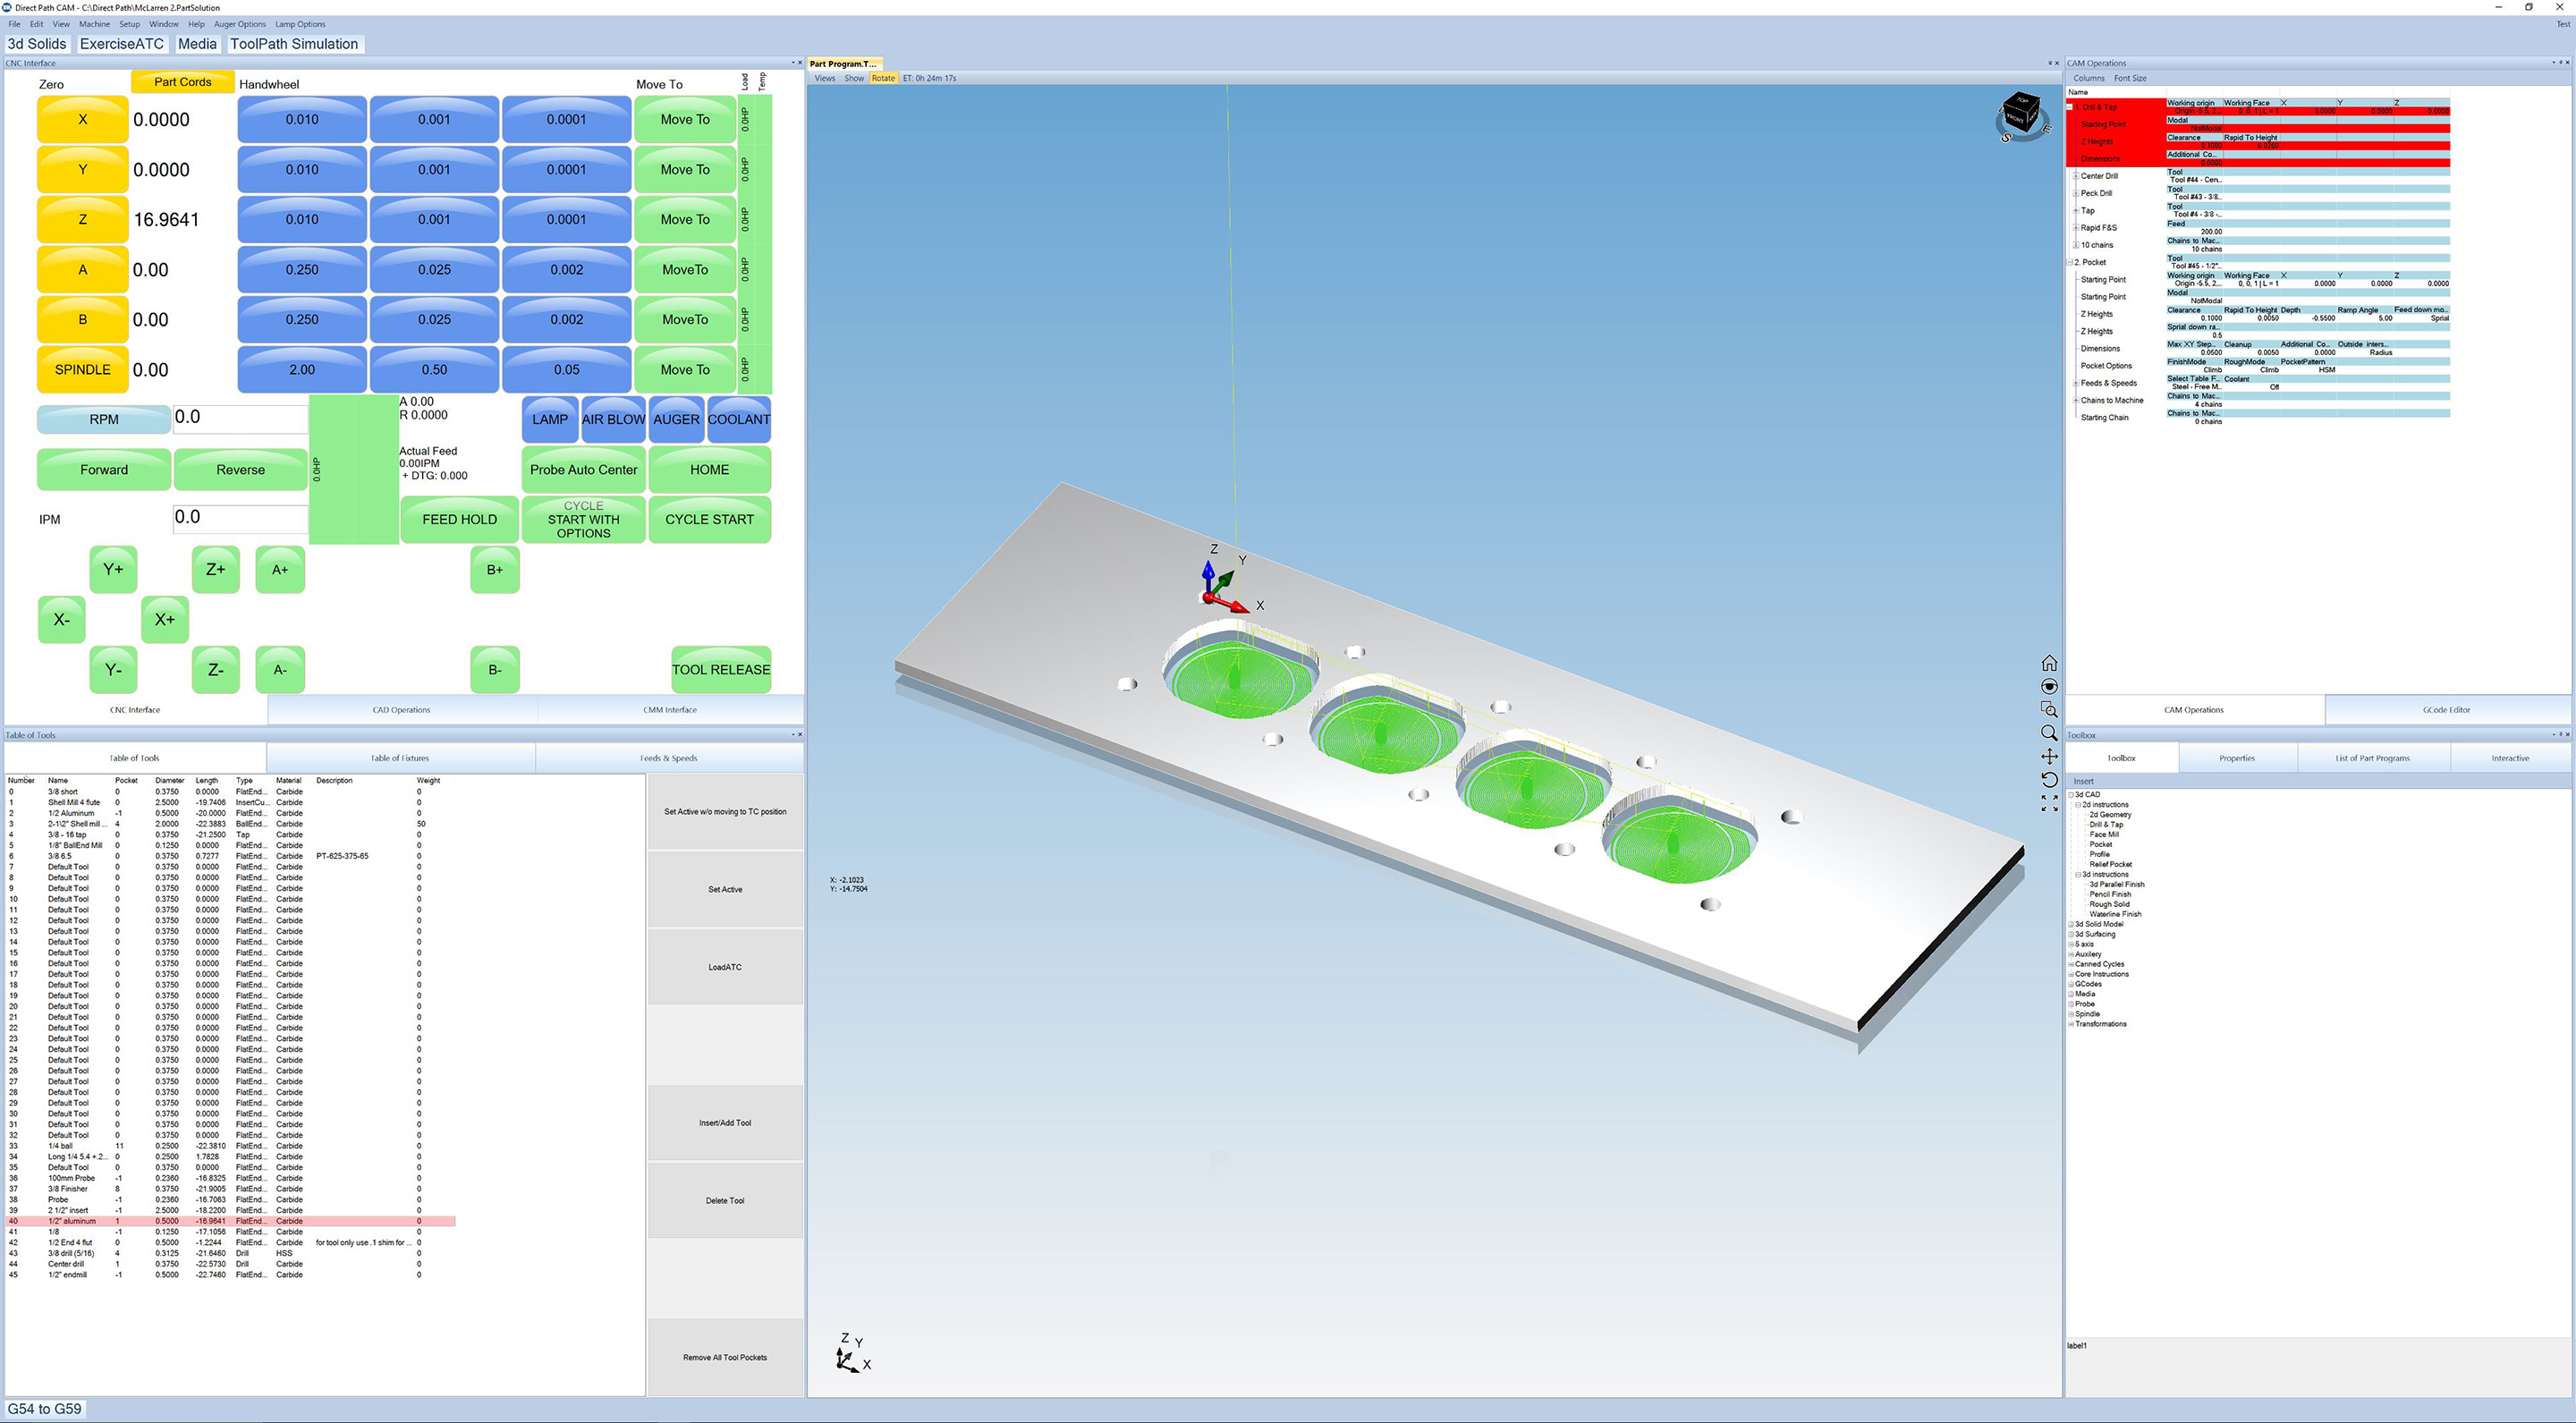
Task: Click the fit-to-screen arrows icon
Action: point(2048,803)
